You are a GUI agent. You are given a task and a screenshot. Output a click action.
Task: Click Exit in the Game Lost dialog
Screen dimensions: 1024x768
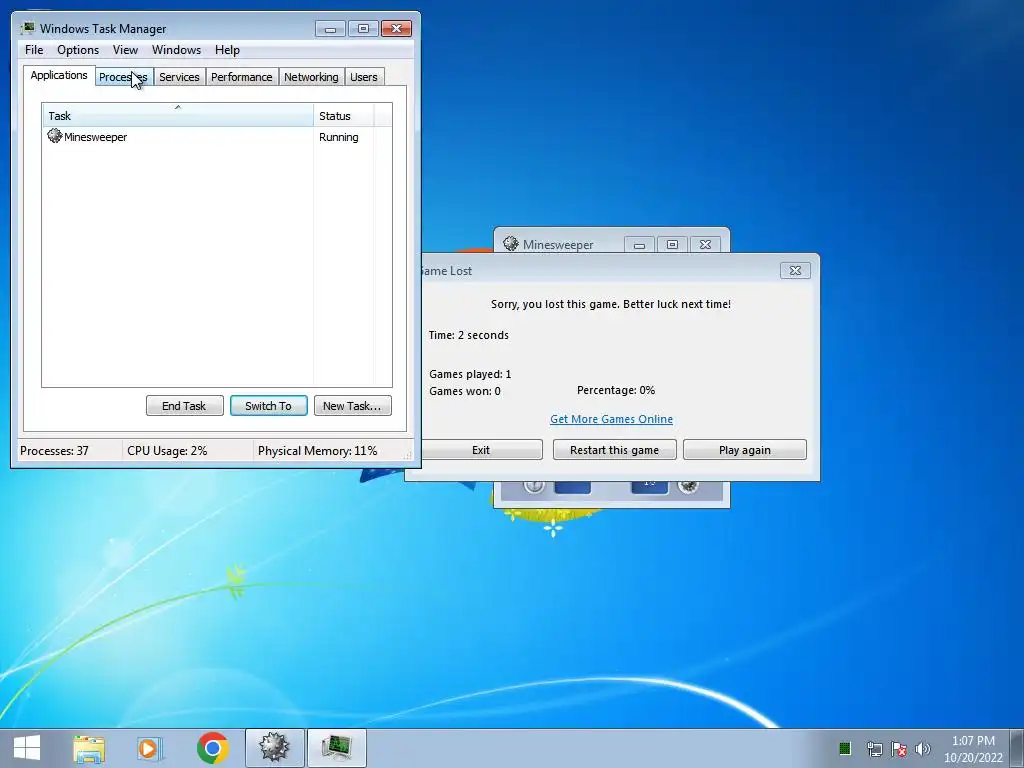tap(481, 449)
